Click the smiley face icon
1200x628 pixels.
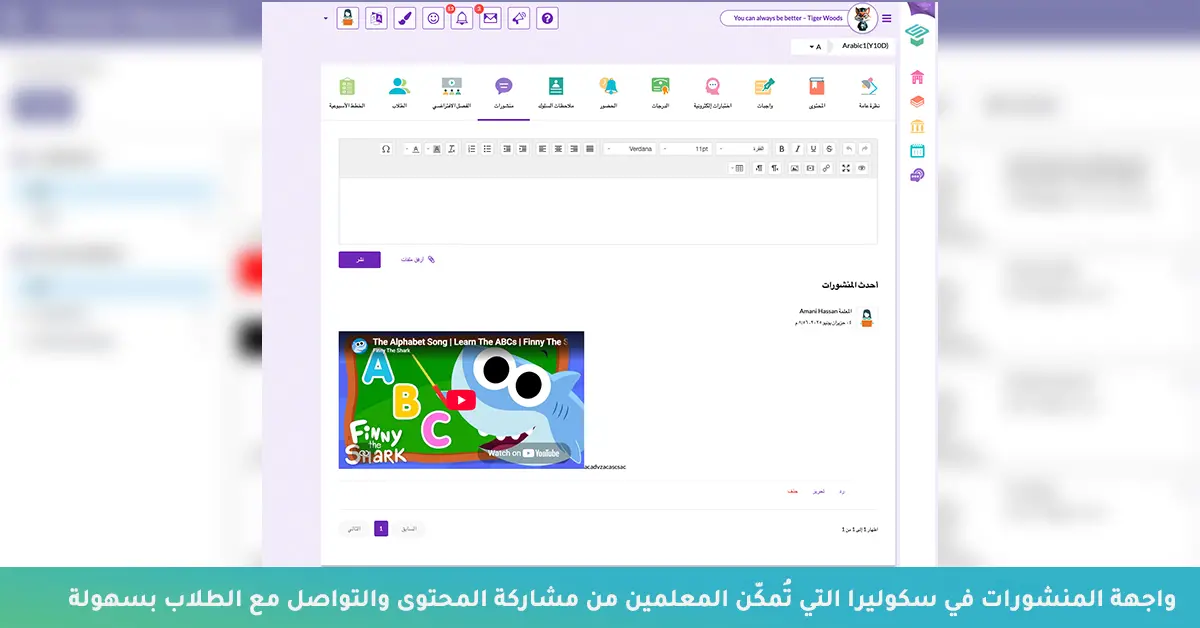click(433, 18)
